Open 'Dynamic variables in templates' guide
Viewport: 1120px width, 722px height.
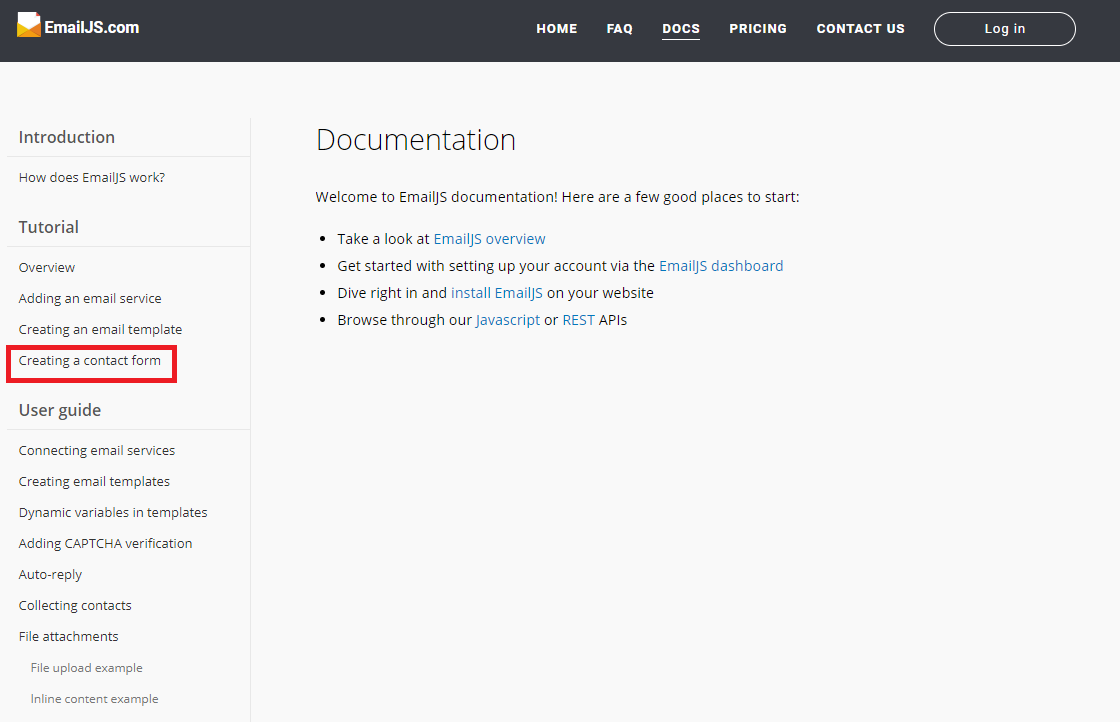point(113,512)
